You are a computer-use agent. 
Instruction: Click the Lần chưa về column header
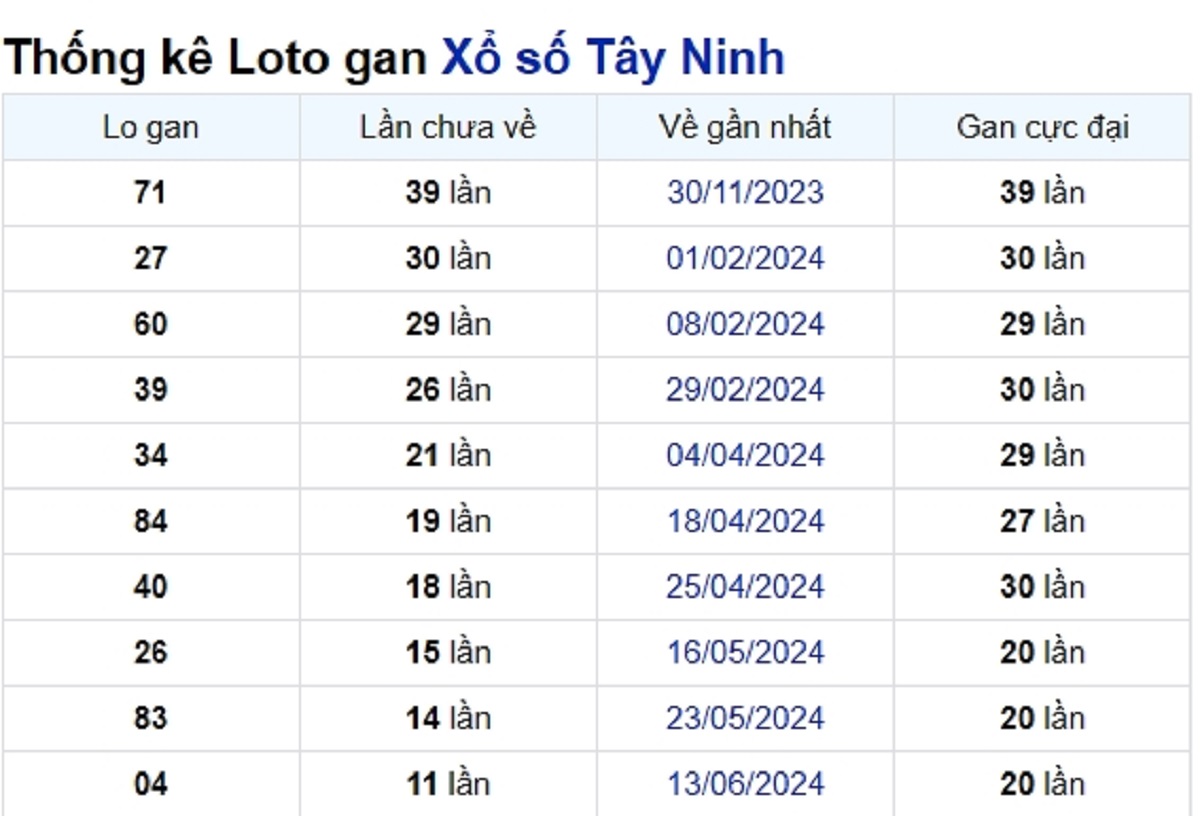(x=448, y=127)
